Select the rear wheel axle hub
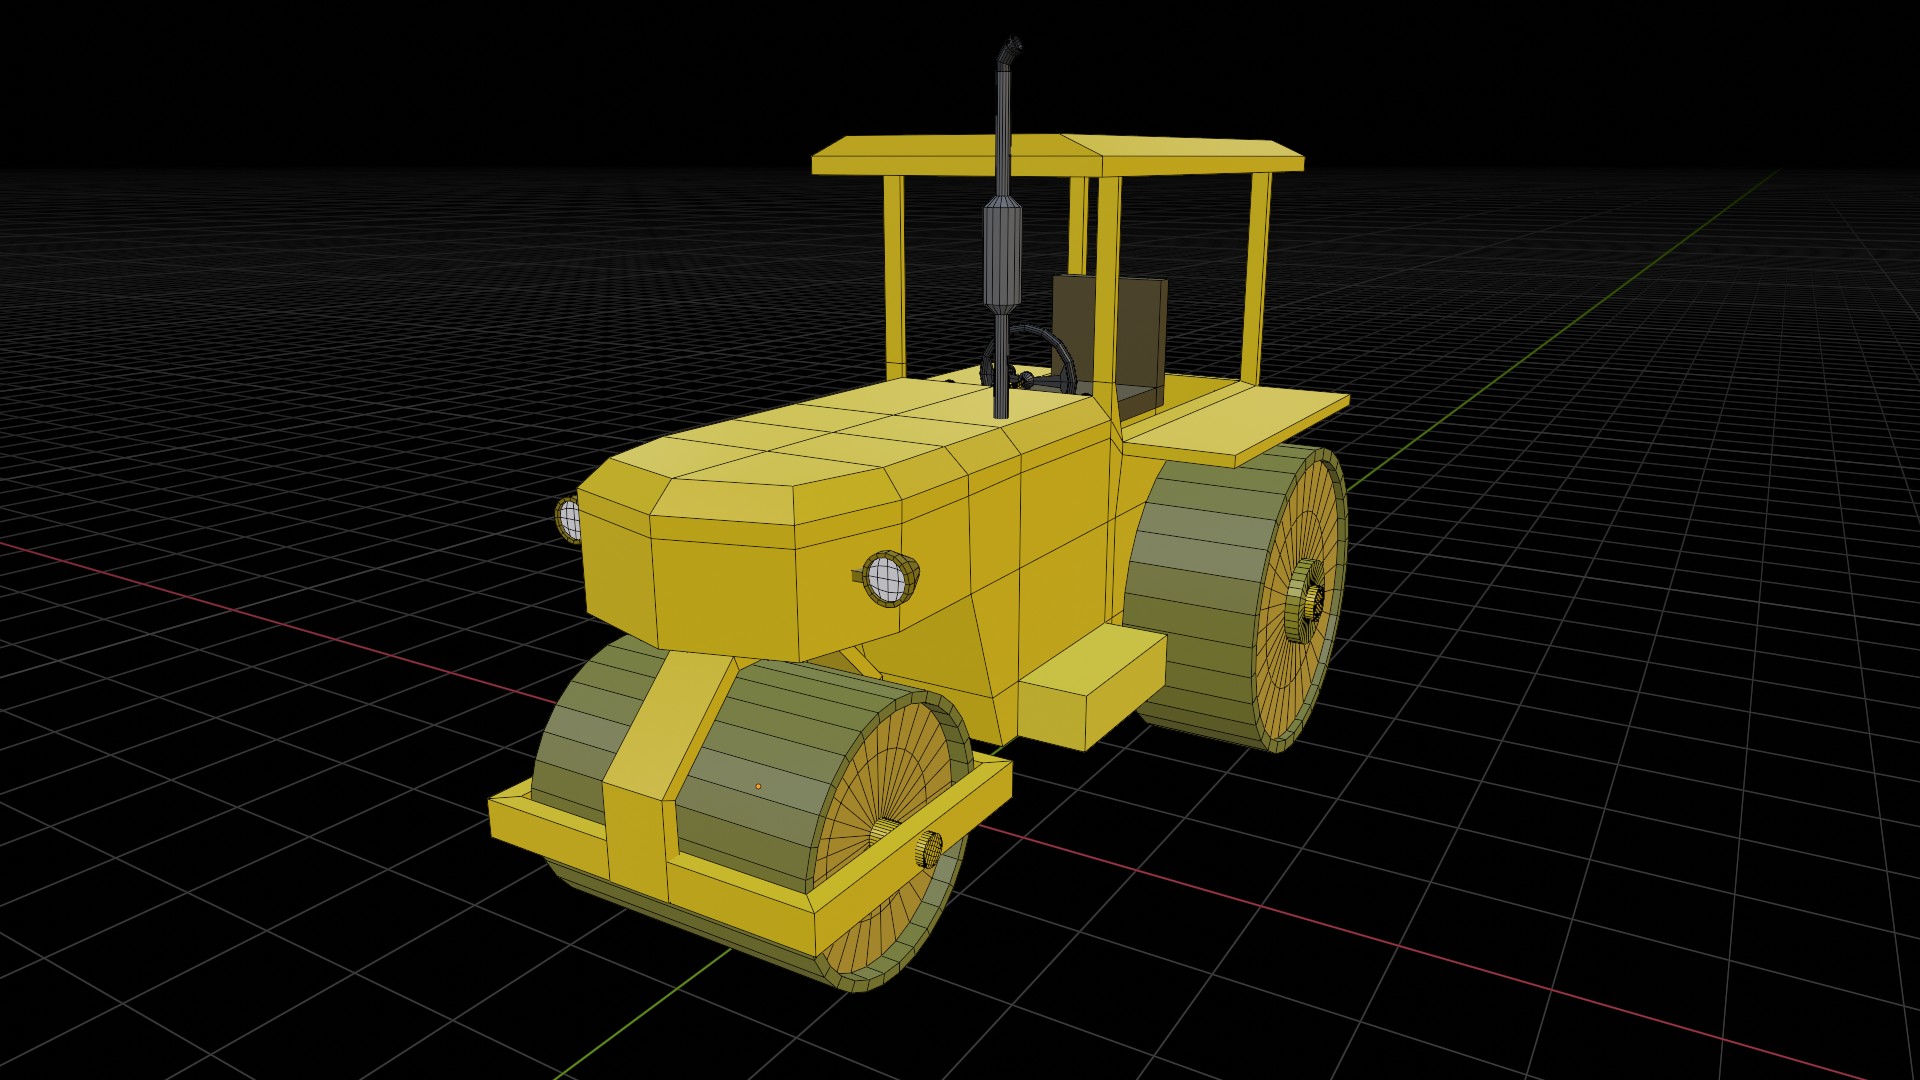The image size is (1920, 1080). pos(1305,598)
